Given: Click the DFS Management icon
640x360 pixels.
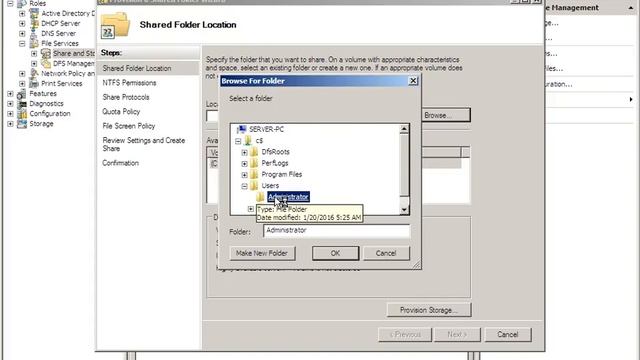Looking at the screenshot, I should 46,63.
